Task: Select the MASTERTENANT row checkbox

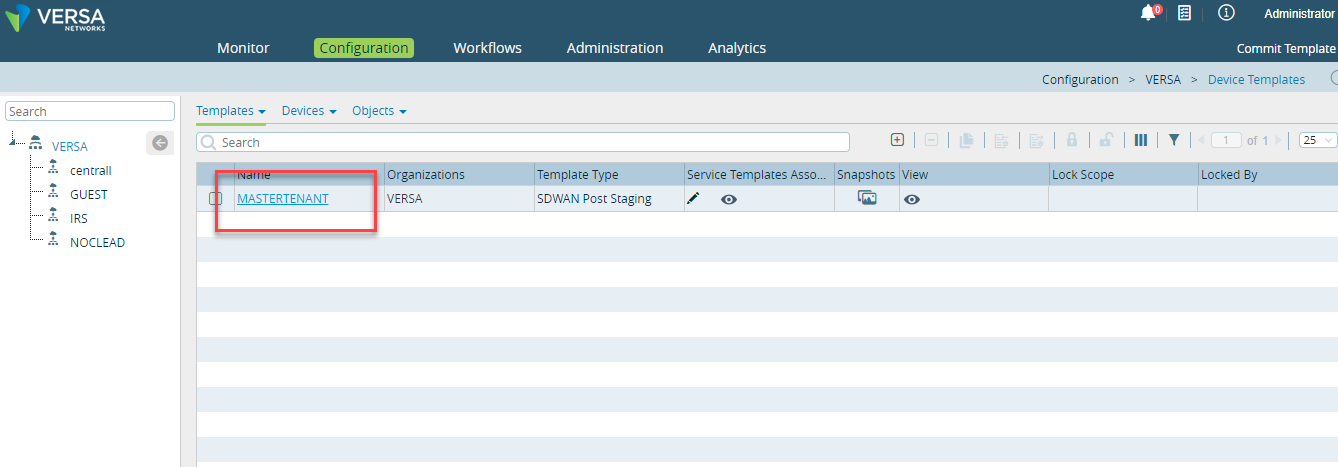Action: click(215, 199)
